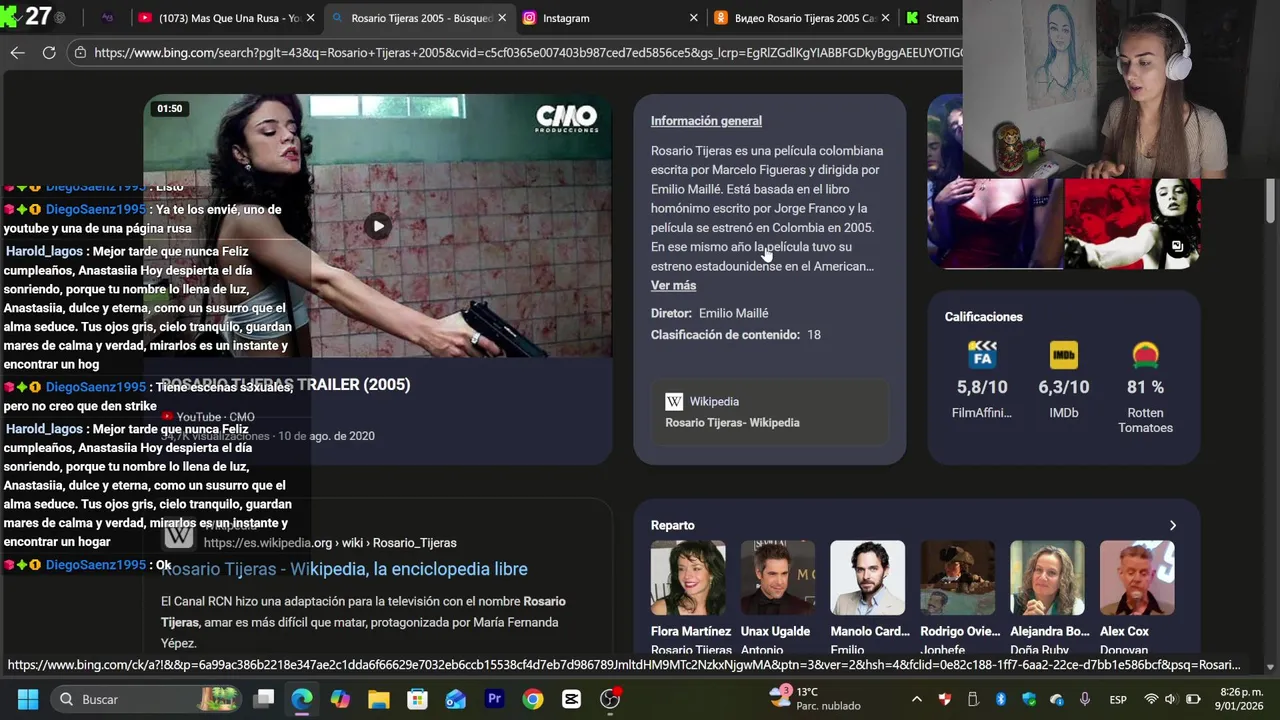Select cast member Rodrigo Oviedo photo
Image resolution: width=1280 pixels, height=720 pixels.
[958, 578]
